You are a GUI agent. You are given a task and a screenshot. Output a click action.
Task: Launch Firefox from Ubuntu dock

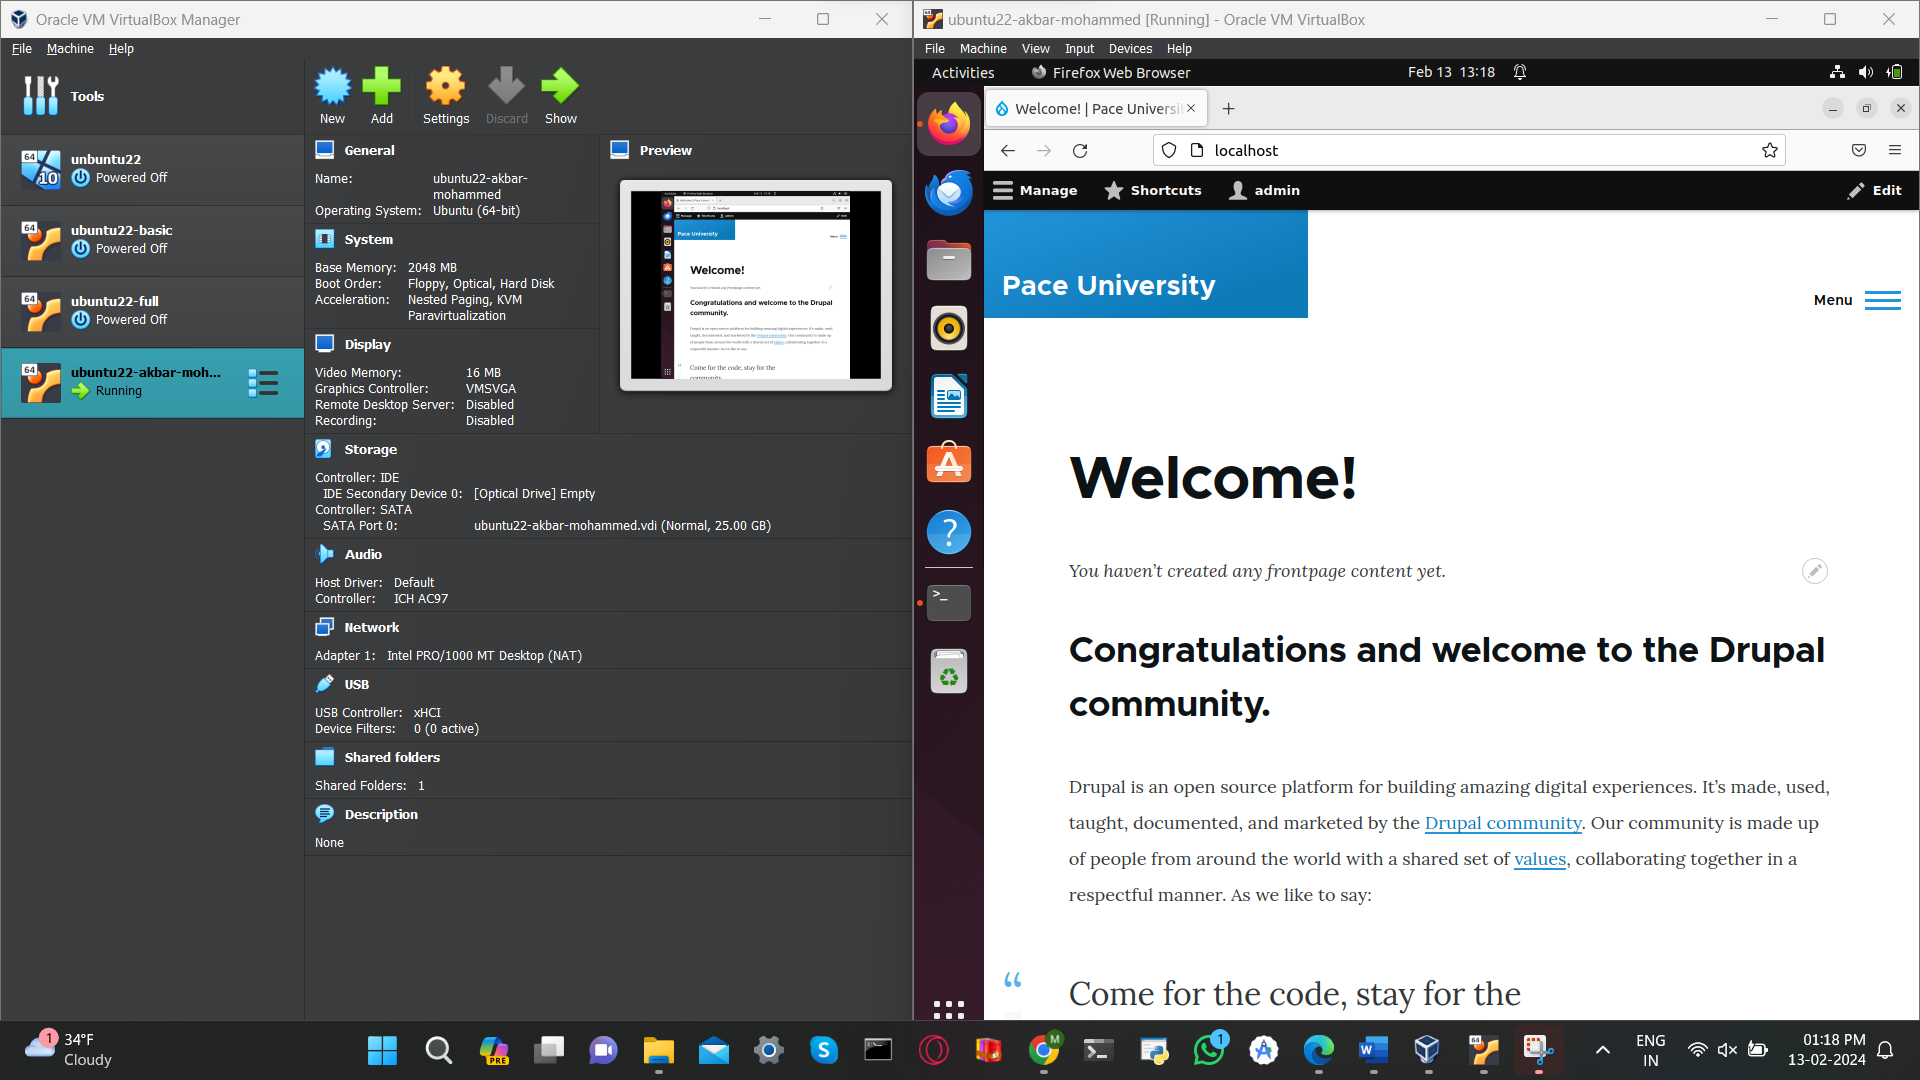coord(948,124)
